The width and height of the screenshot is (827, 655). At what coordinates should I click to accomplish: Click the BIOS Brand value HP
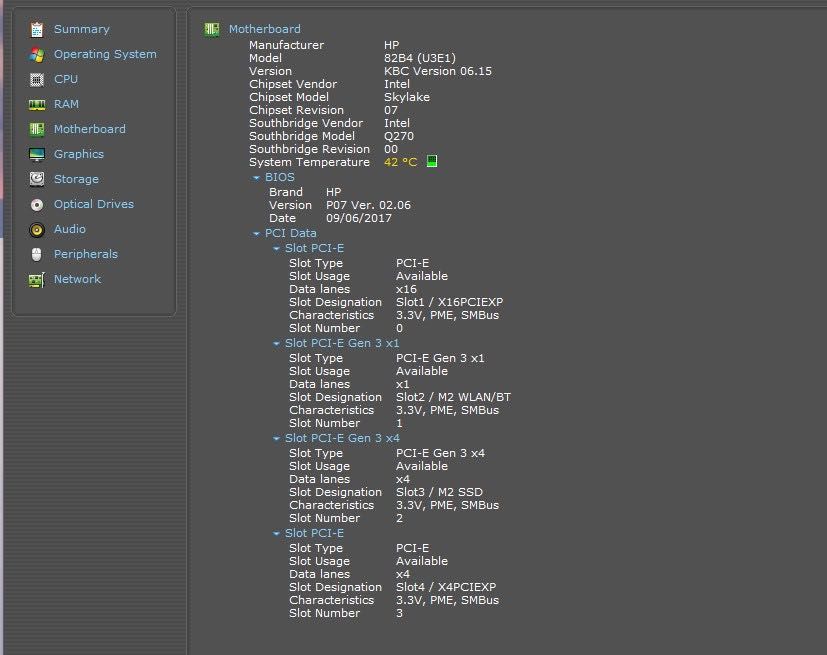coord(333,192)
